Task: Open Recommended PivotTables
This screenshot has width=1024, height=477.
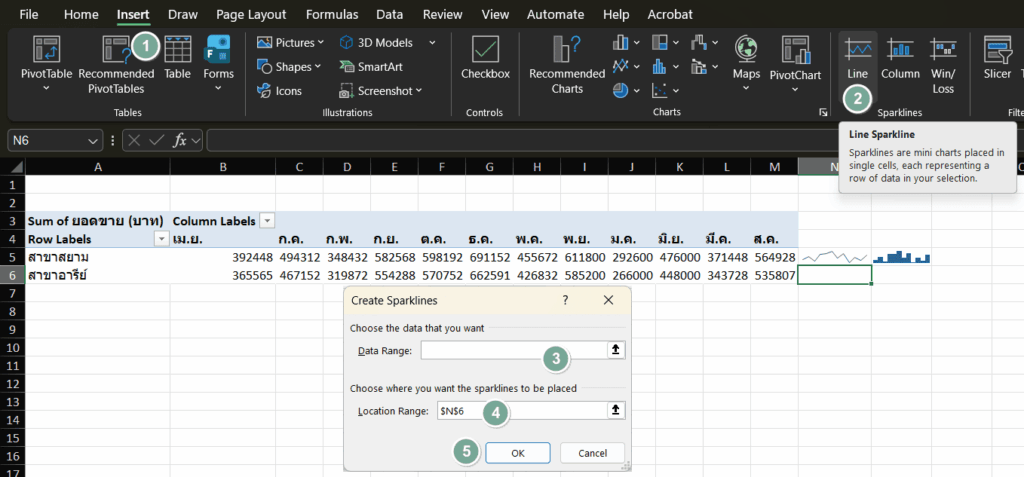Action: [x=116, y=65]
